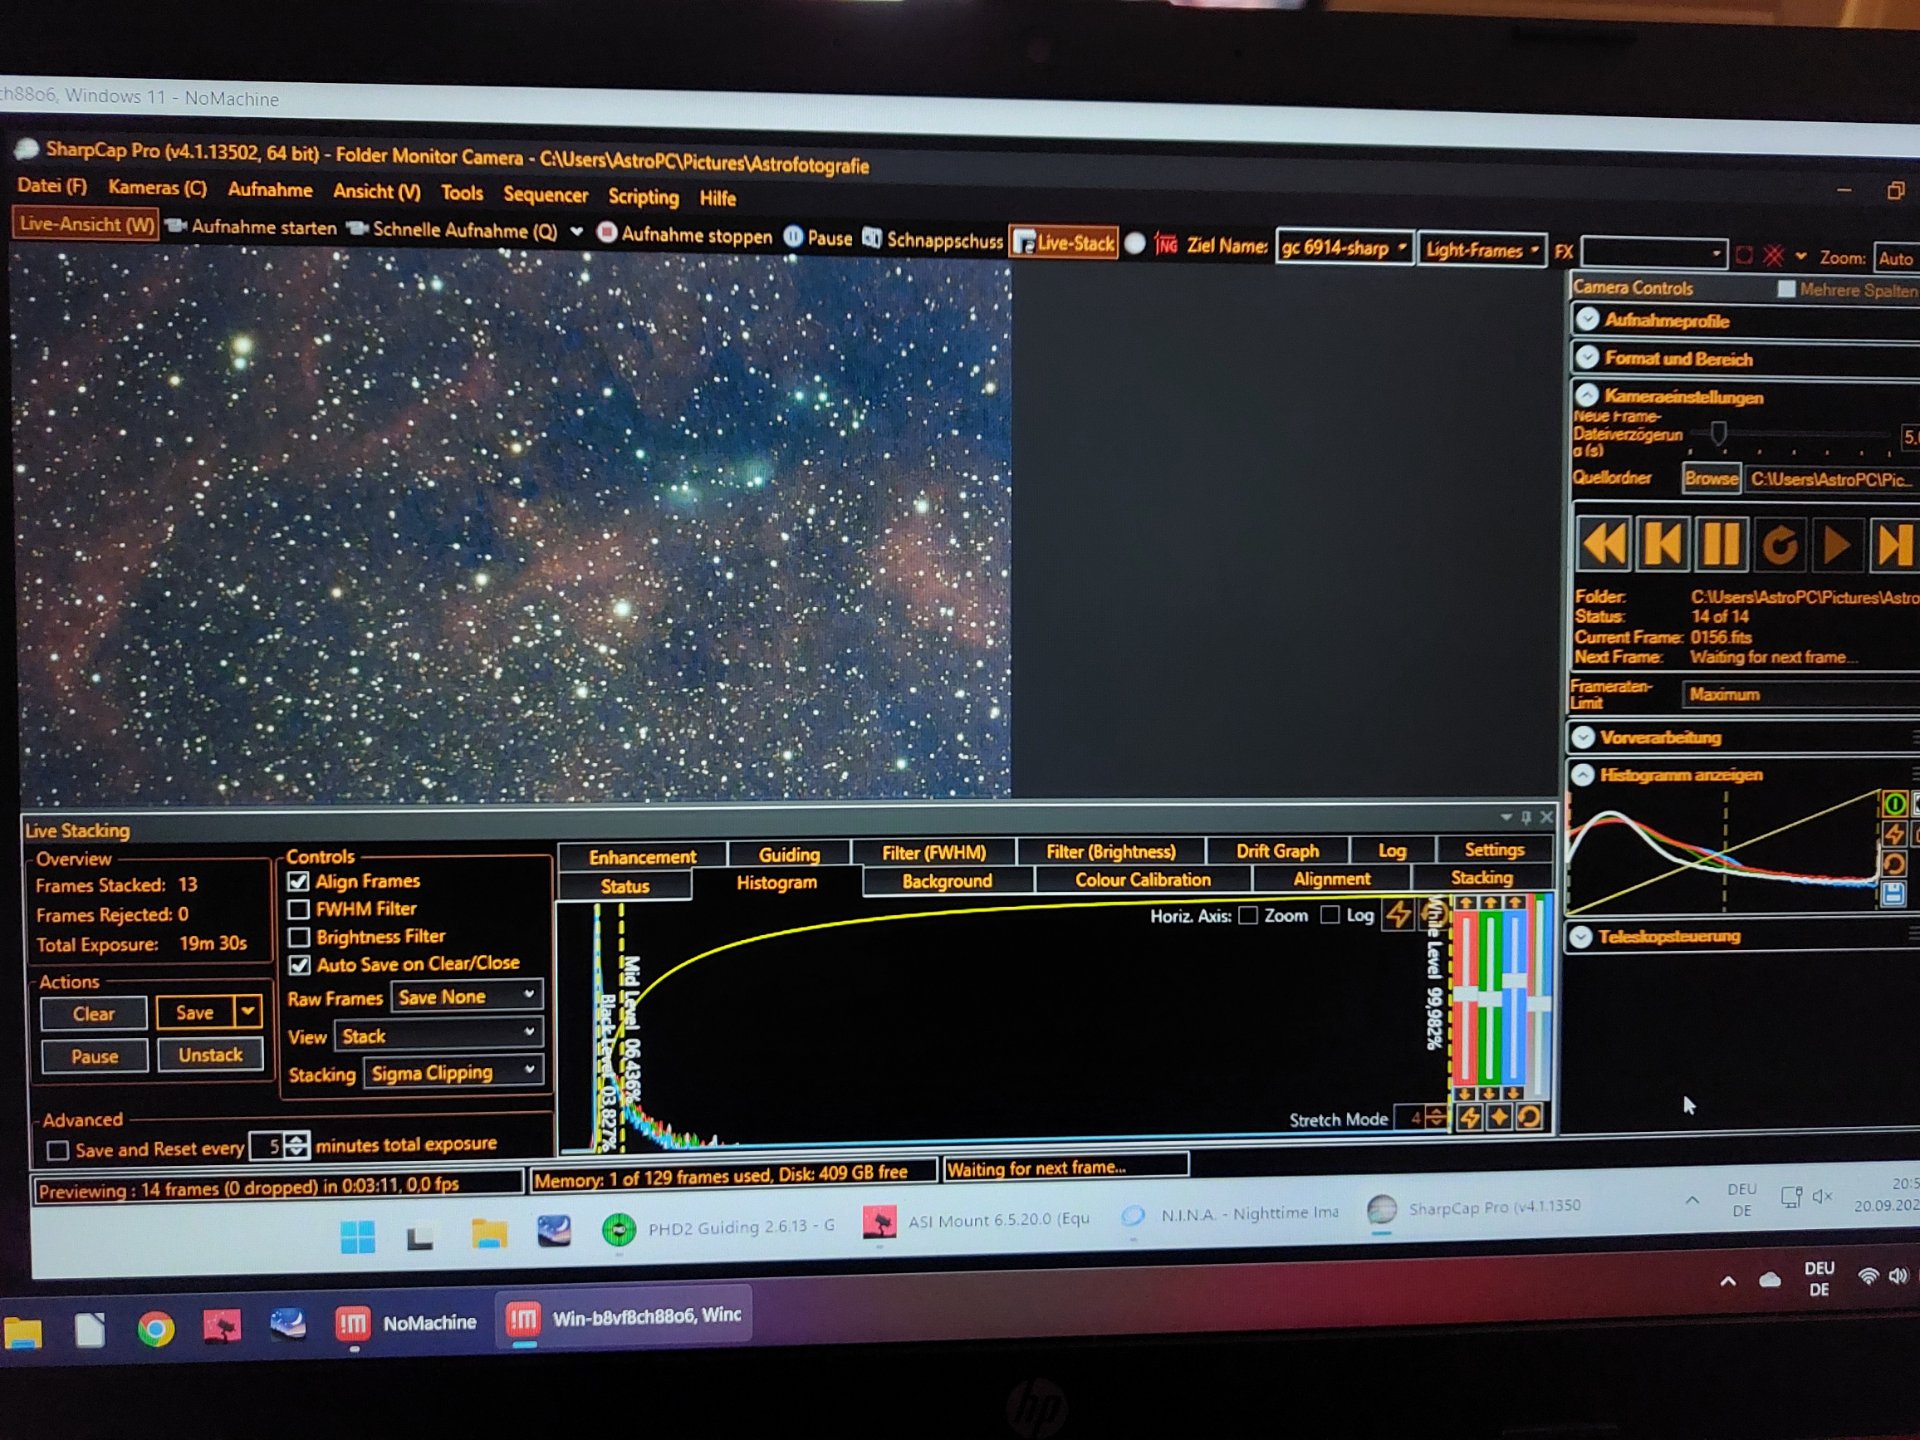Viewport: 1920px width, 1440px height.
Task: Expand the Format und Bereich section
Action: (1587, 357)
